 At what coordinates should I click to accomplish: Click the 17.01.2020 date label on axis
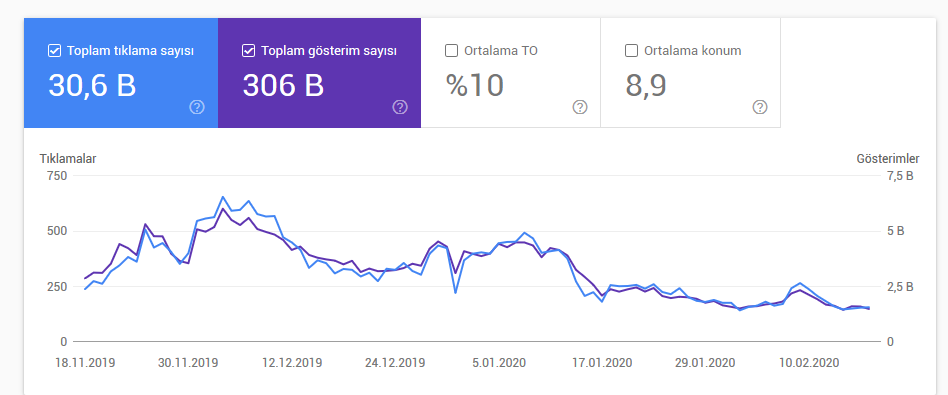[602, 363]
